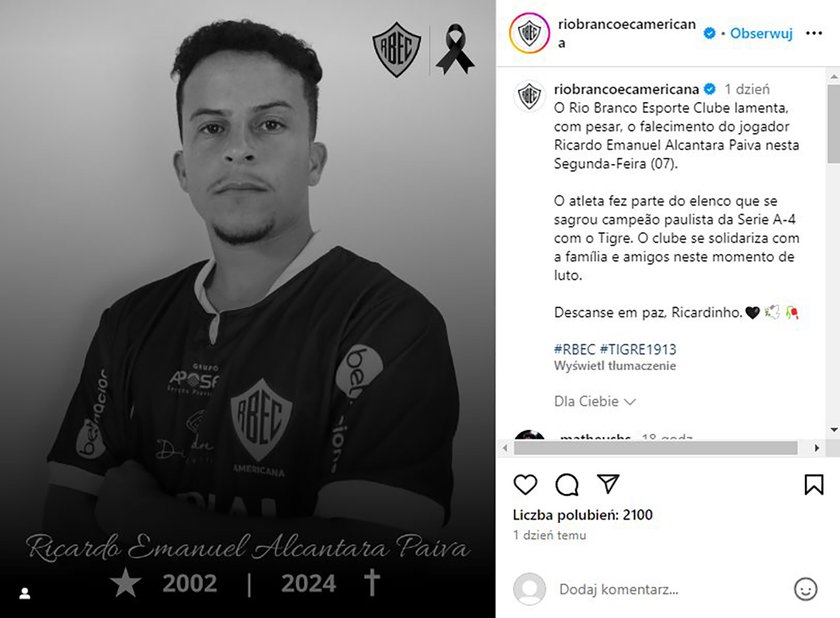Click horizontal scrollbar left arrow

tap(505, 448)
